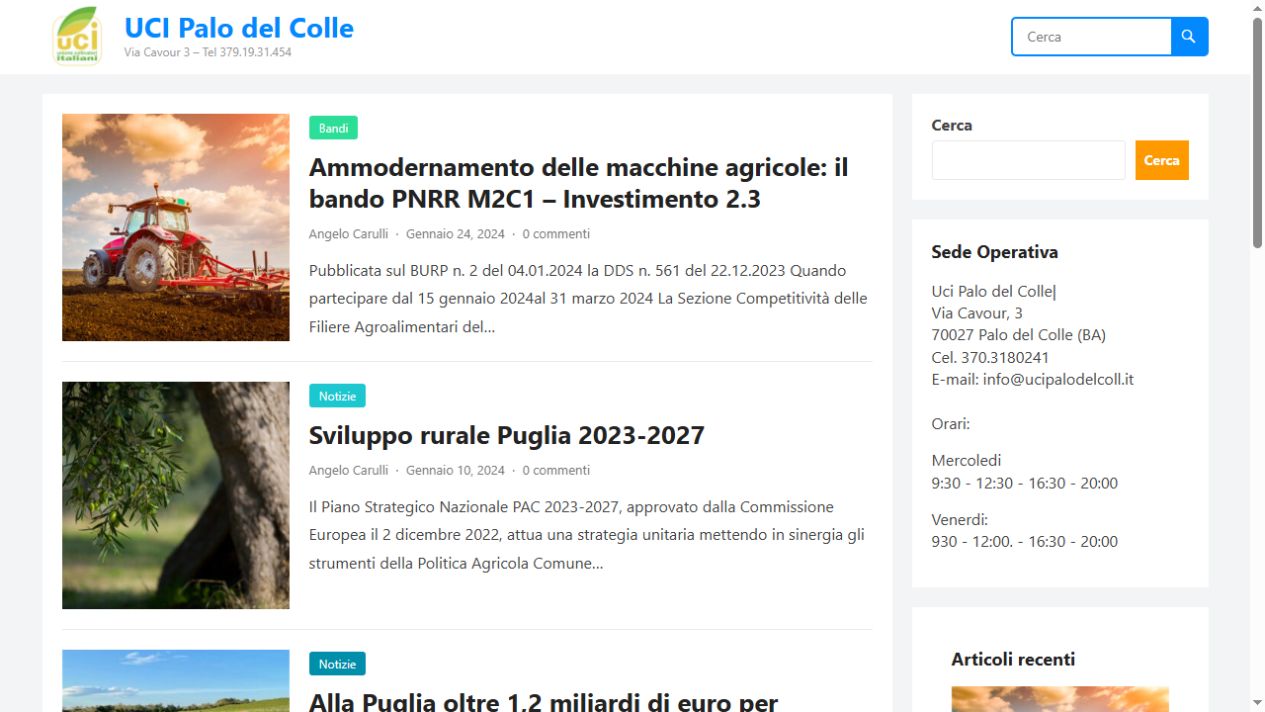Focus the header Cerca search field

[x=1091, y=37]
